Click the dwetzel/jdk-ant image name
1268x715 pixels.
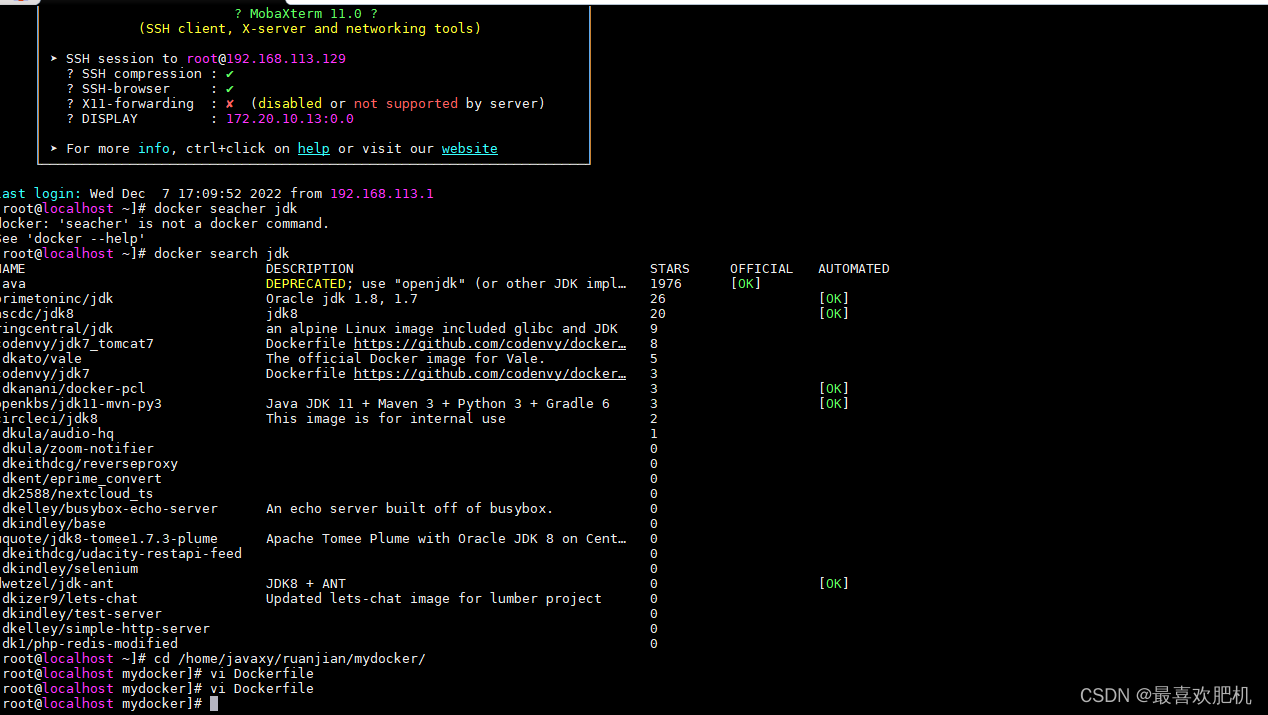(57, 583)
